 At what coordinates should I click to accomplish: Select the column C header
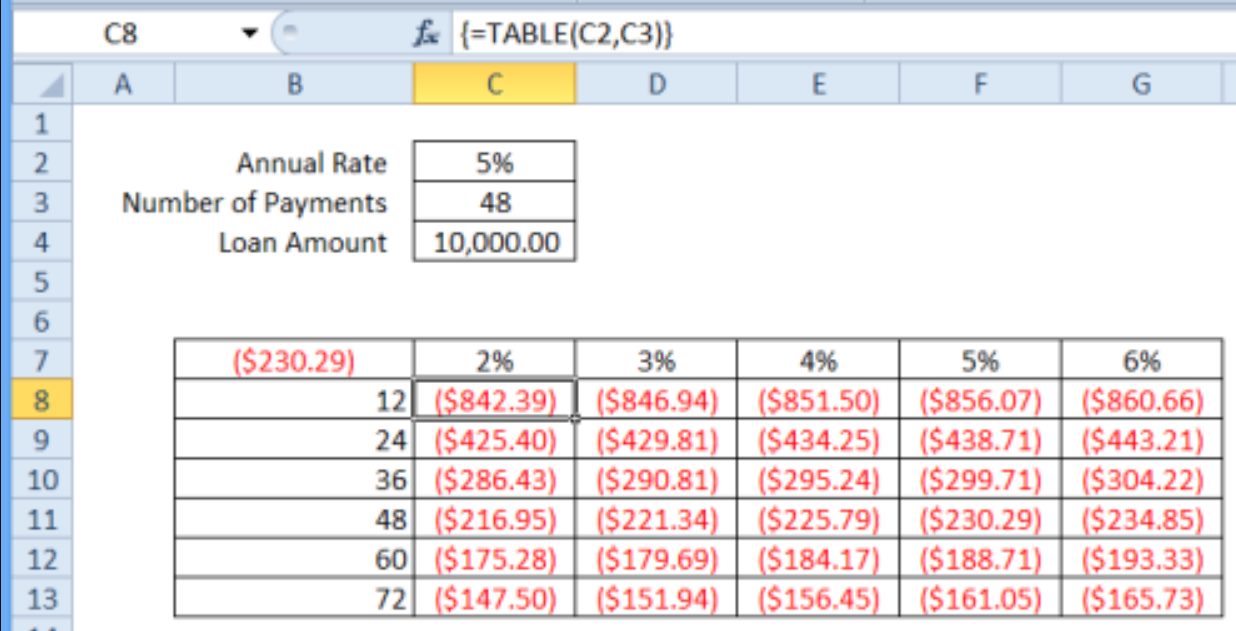497,87
